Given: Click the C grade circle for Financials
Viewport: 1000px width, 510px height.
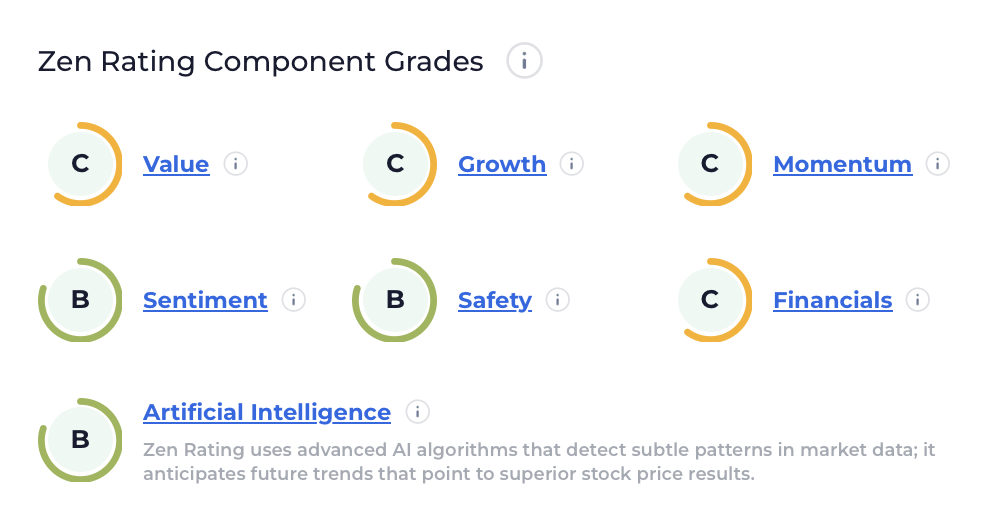Looking at the screenshot, I should pos(710,300).
